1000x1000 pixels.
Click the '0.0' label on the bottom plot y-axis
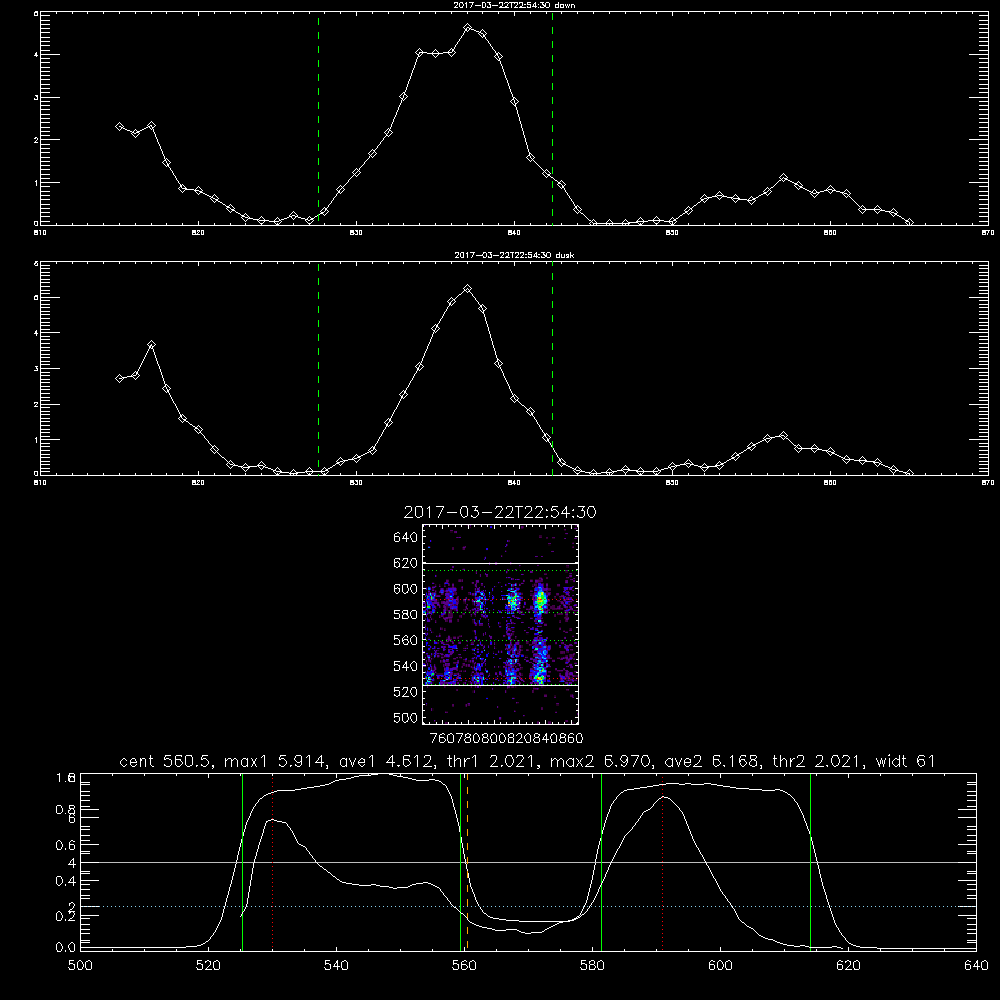[x=65, y=948]
